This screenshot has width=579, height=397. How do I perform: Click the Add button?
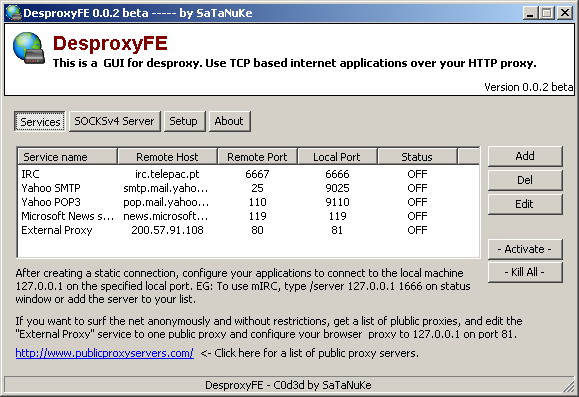[525, 156]
